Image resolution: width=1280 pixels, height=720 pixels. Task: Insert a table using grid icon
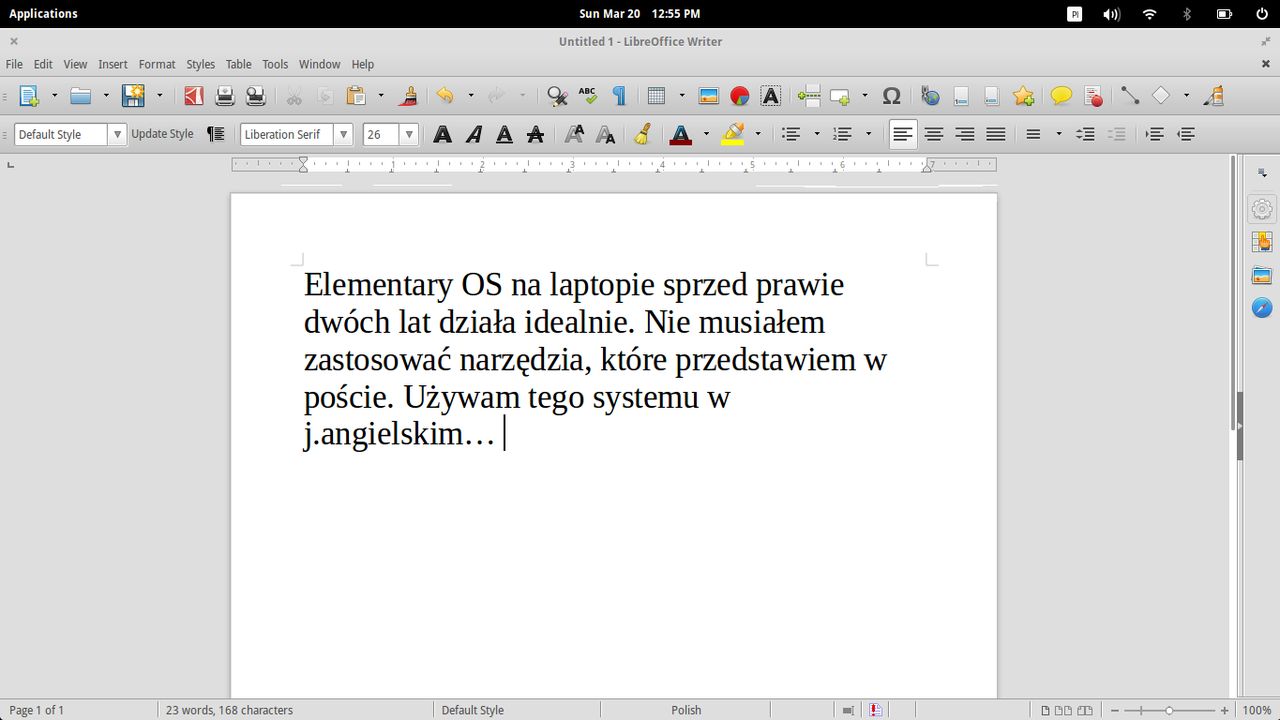[x=656, y=96]
